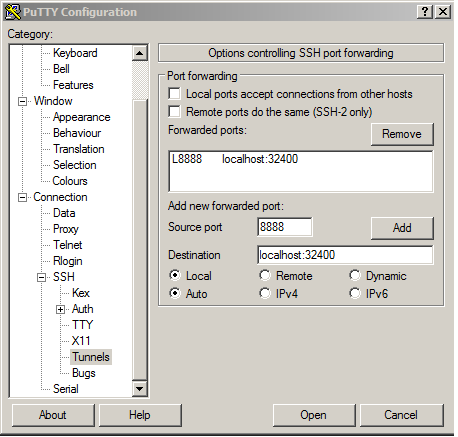The width and height of the screenshot is (458, 437).
Task: Click the Destination input field
Action: coord(345,255)
